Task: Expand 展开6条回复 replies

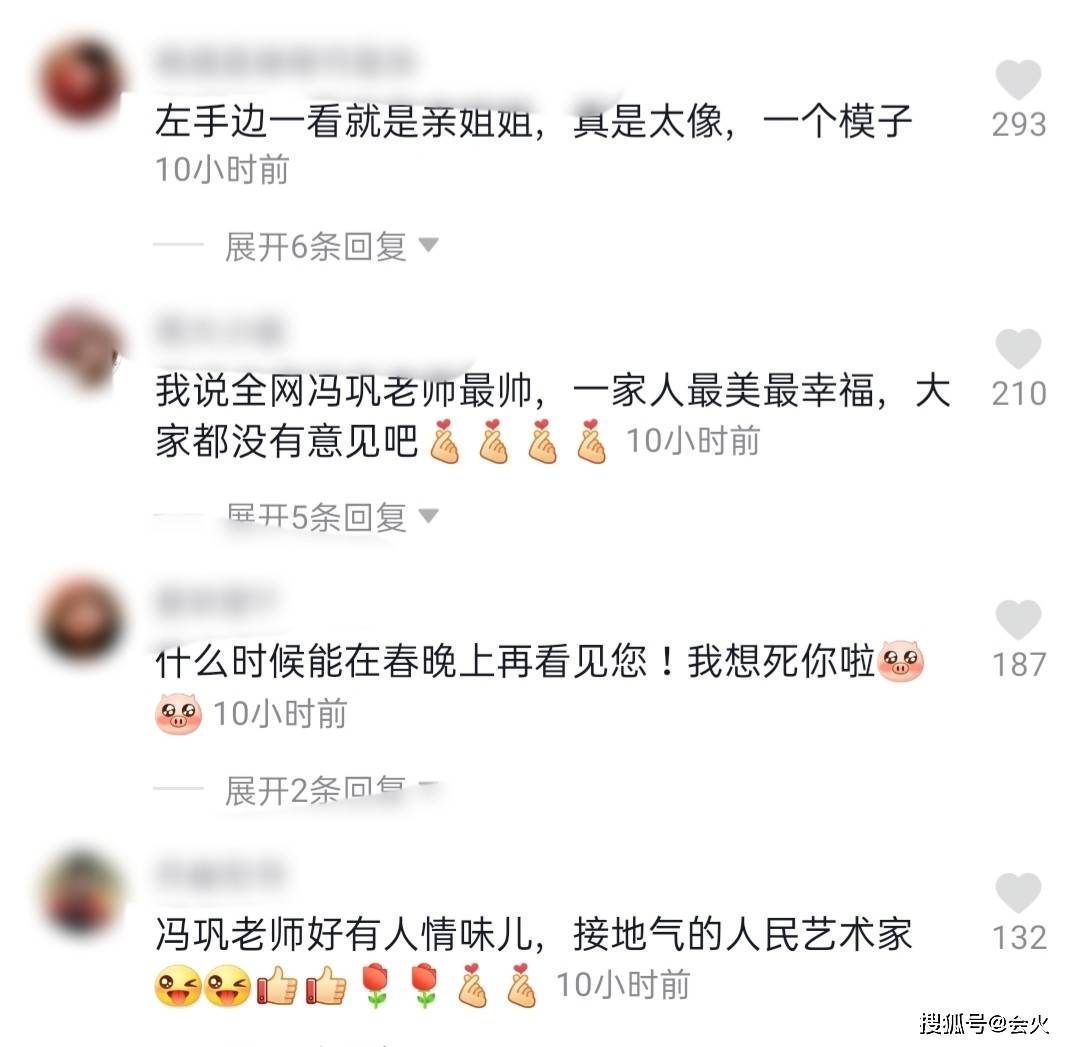Action: [331, 246]
